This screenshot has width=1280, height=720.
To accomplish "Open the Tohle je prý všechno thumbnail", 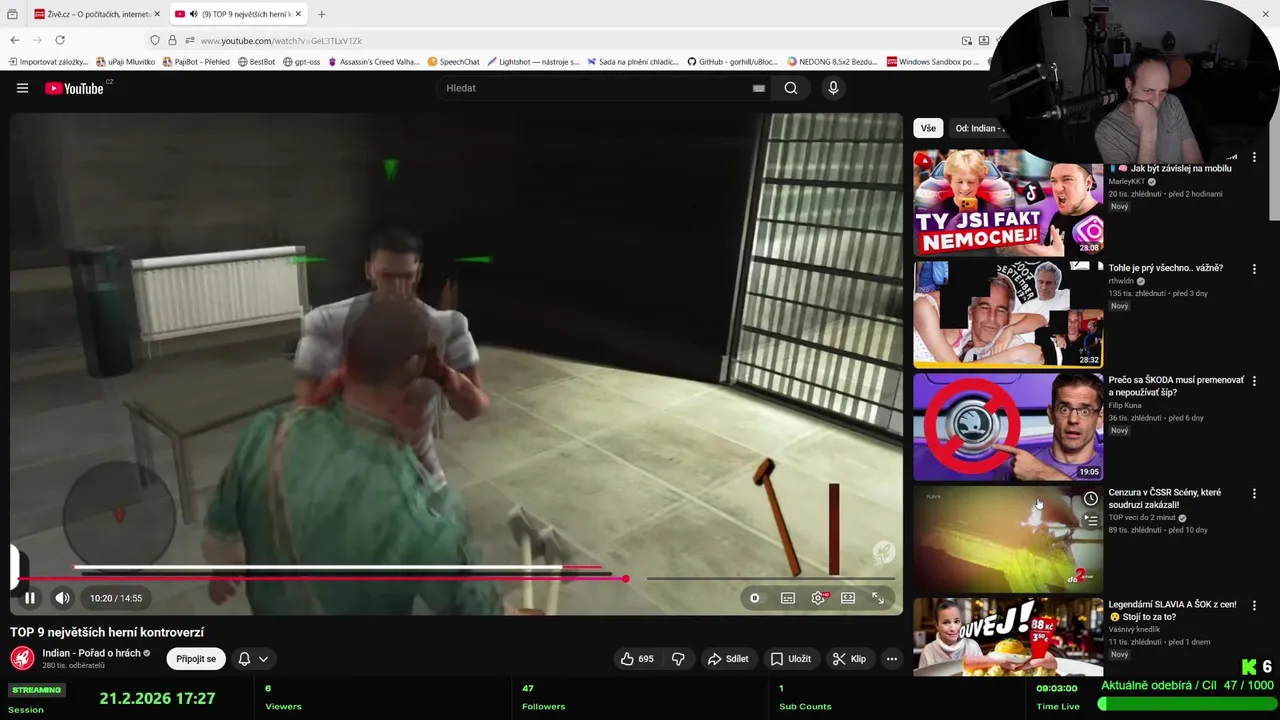I will 1008,315.
